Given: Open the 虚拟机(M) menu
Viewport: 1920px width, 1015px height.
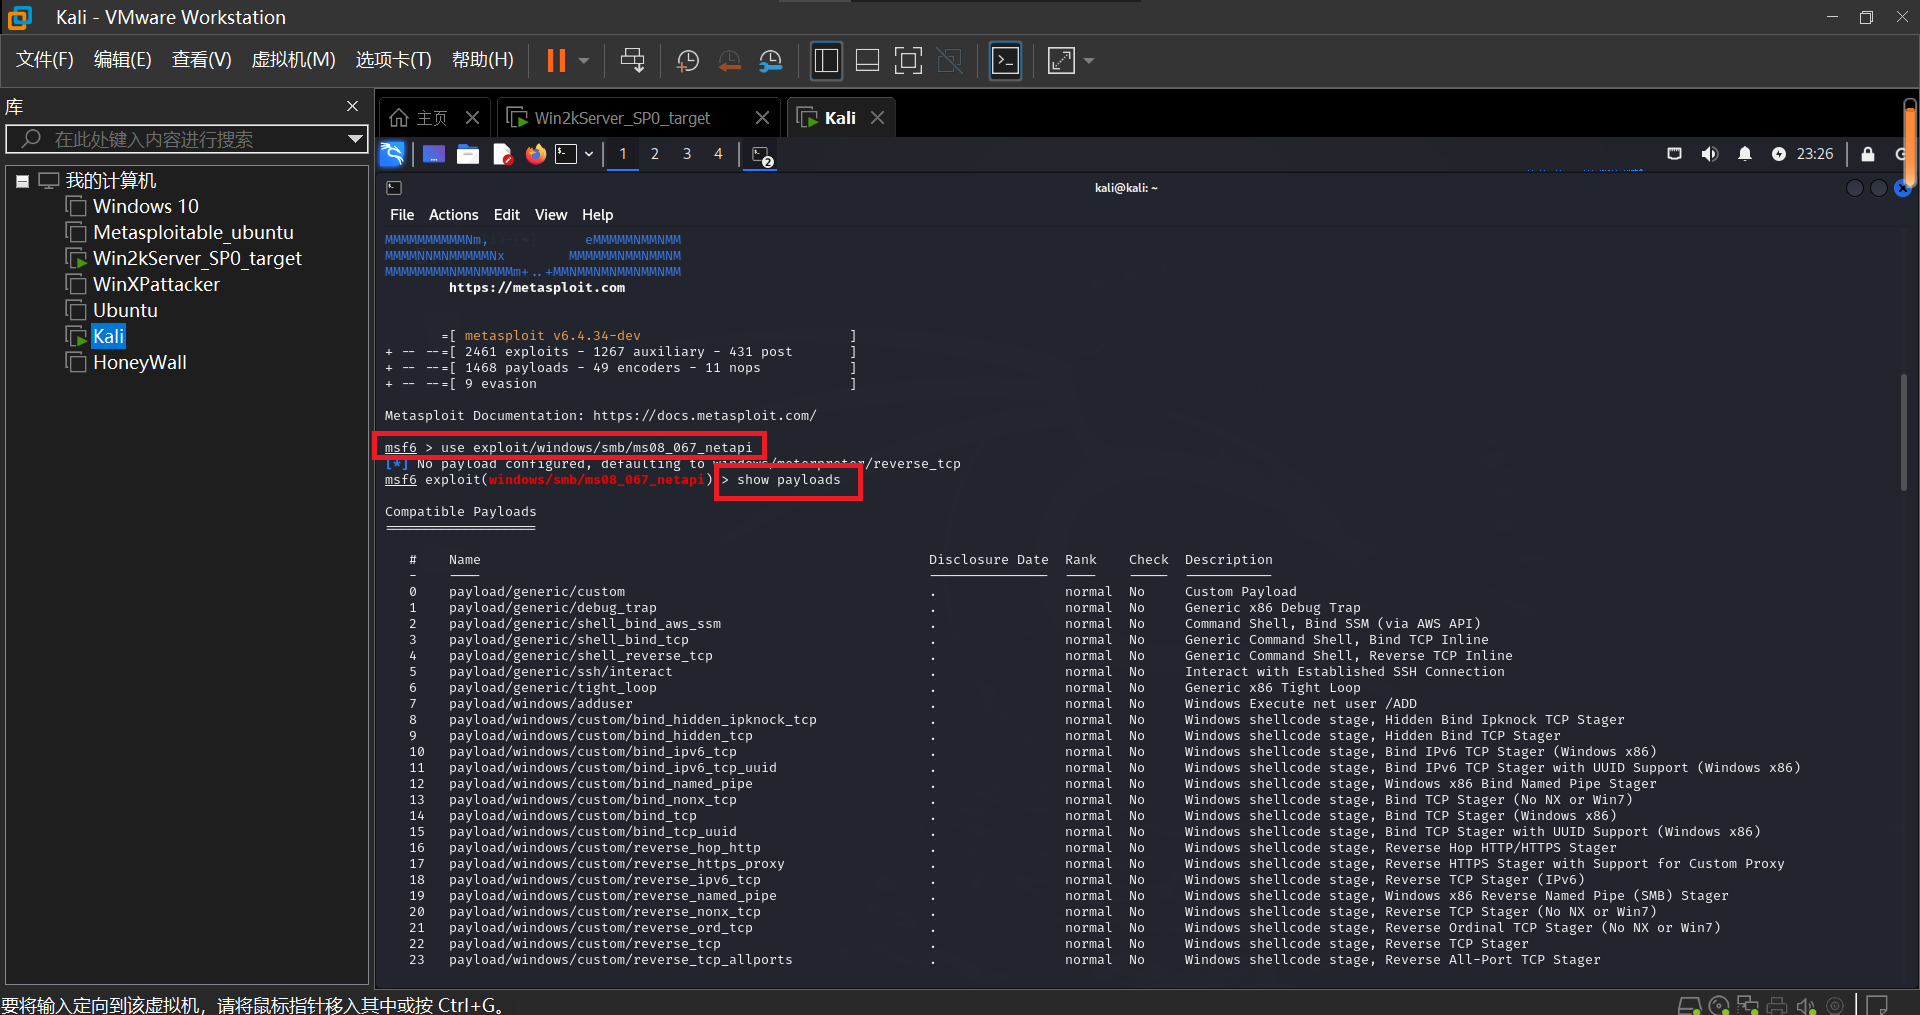Looking at the screenshot, I should (x=293, y=60).
